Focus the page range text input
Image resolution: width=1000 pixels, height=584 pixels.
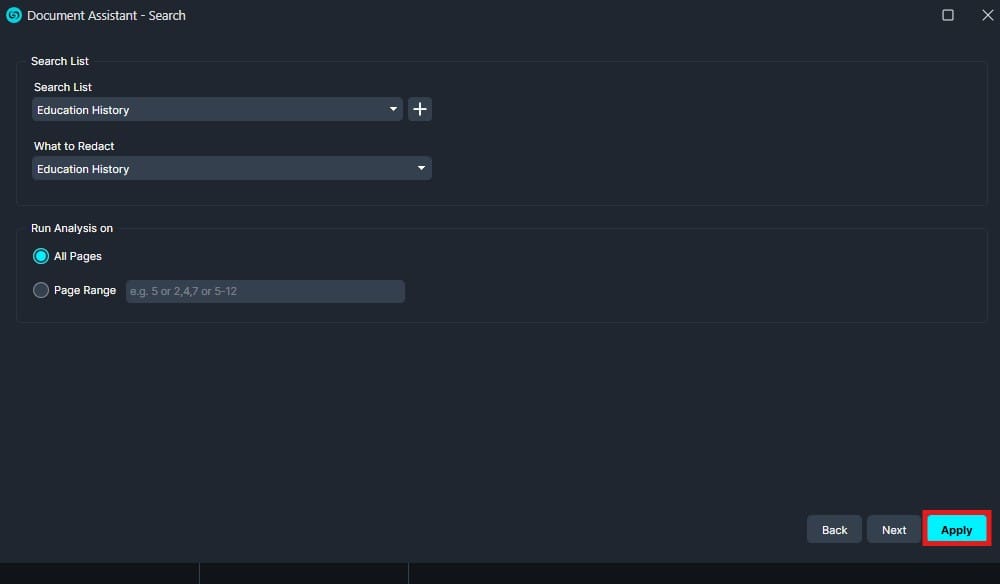(x=265, y=291)
